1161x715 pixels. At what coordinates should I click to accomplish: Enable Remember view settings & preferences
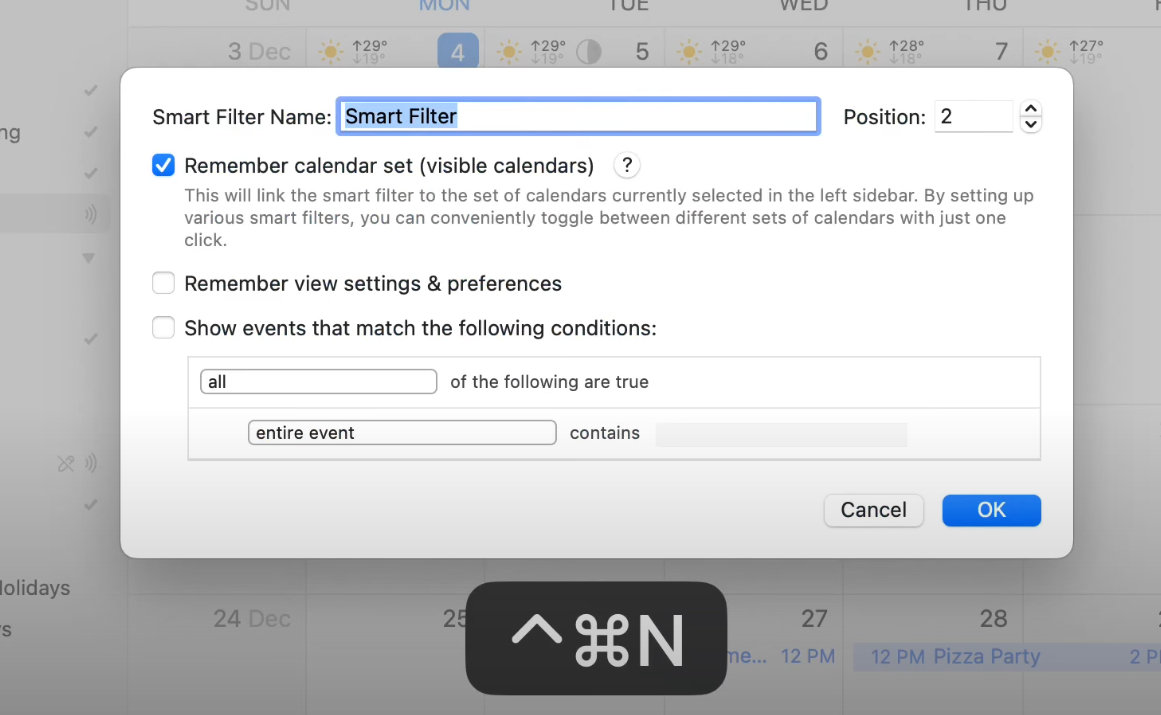[x=163, y=284]
